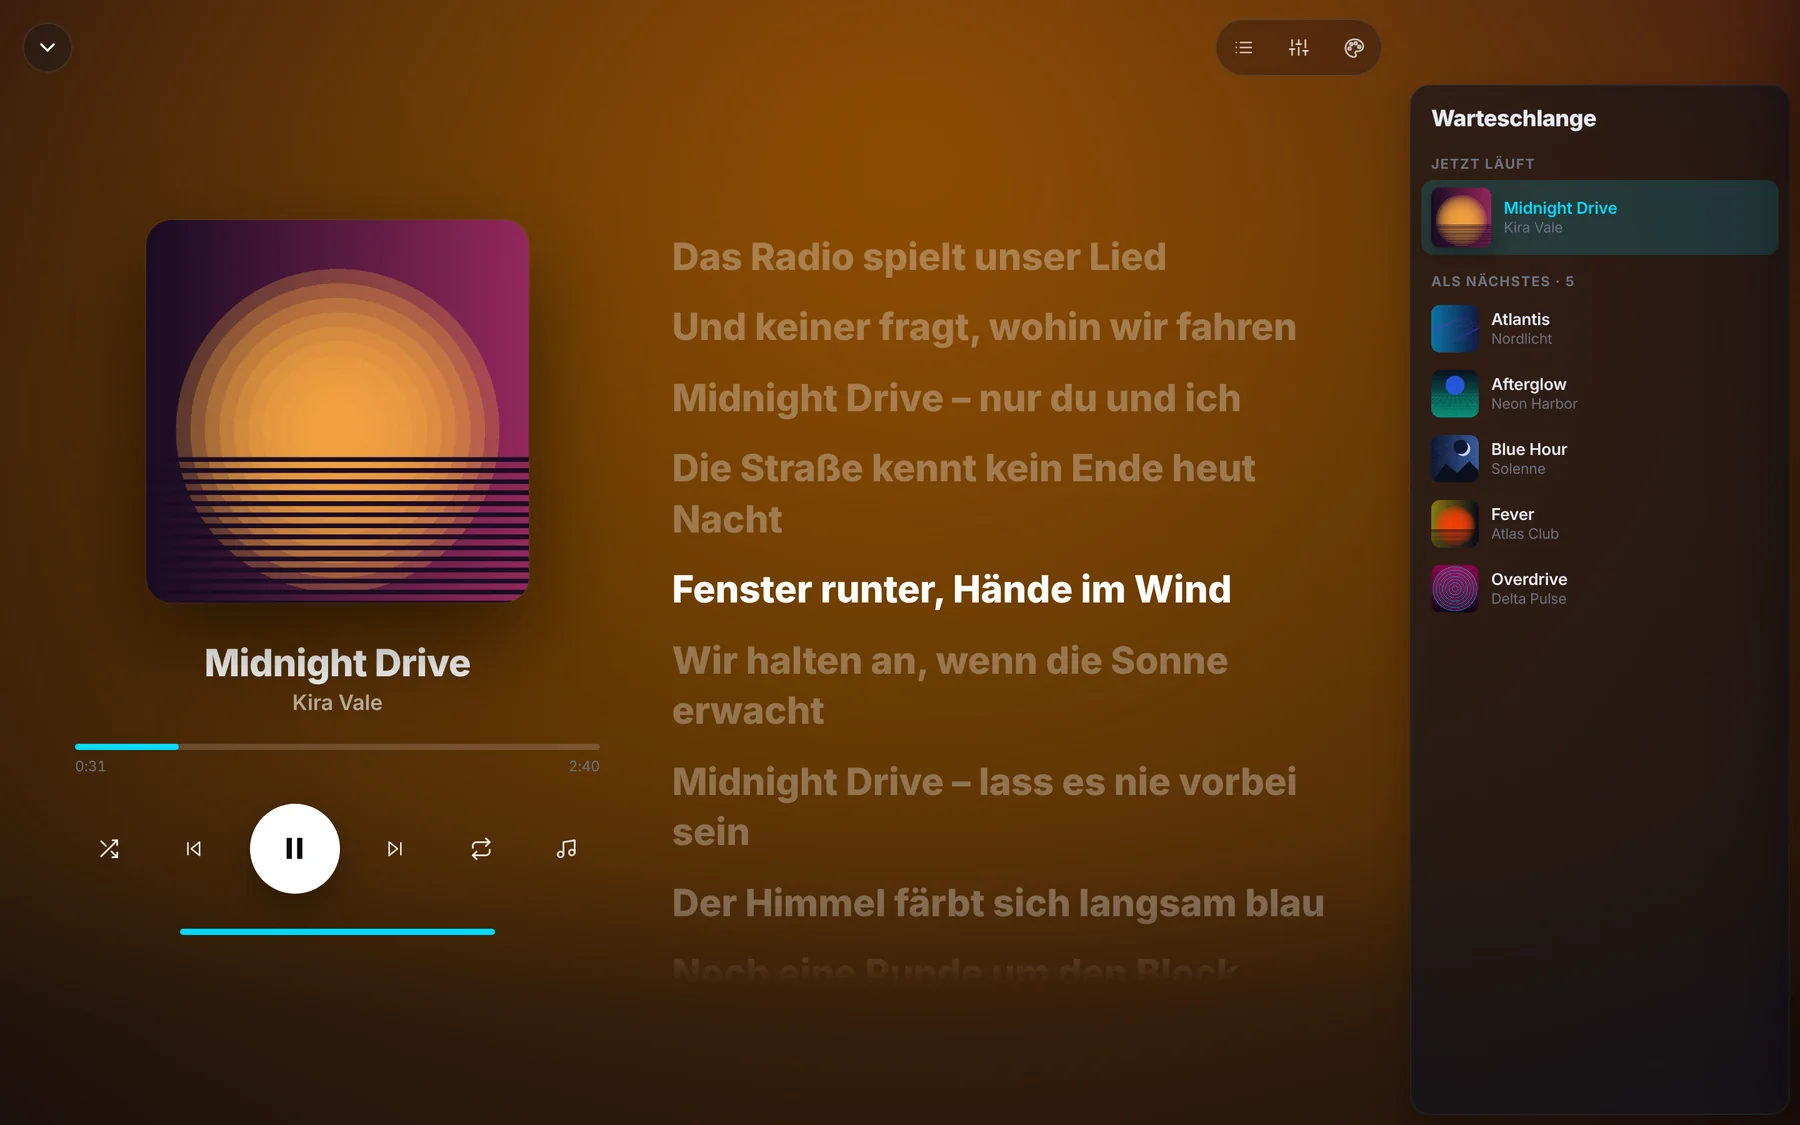1800x1125 pixels.
Task: Click the Atlantis album thumbnail
Action: coord(1455,328)
